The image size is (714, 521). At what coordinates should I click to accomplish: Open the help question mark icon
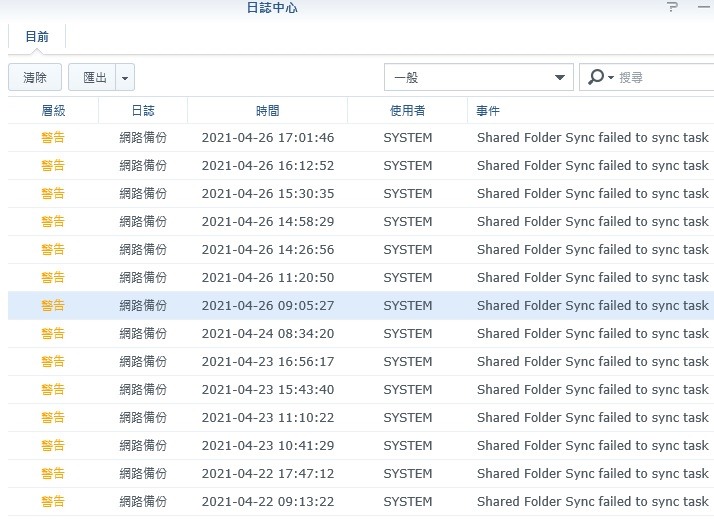(672, 7)
